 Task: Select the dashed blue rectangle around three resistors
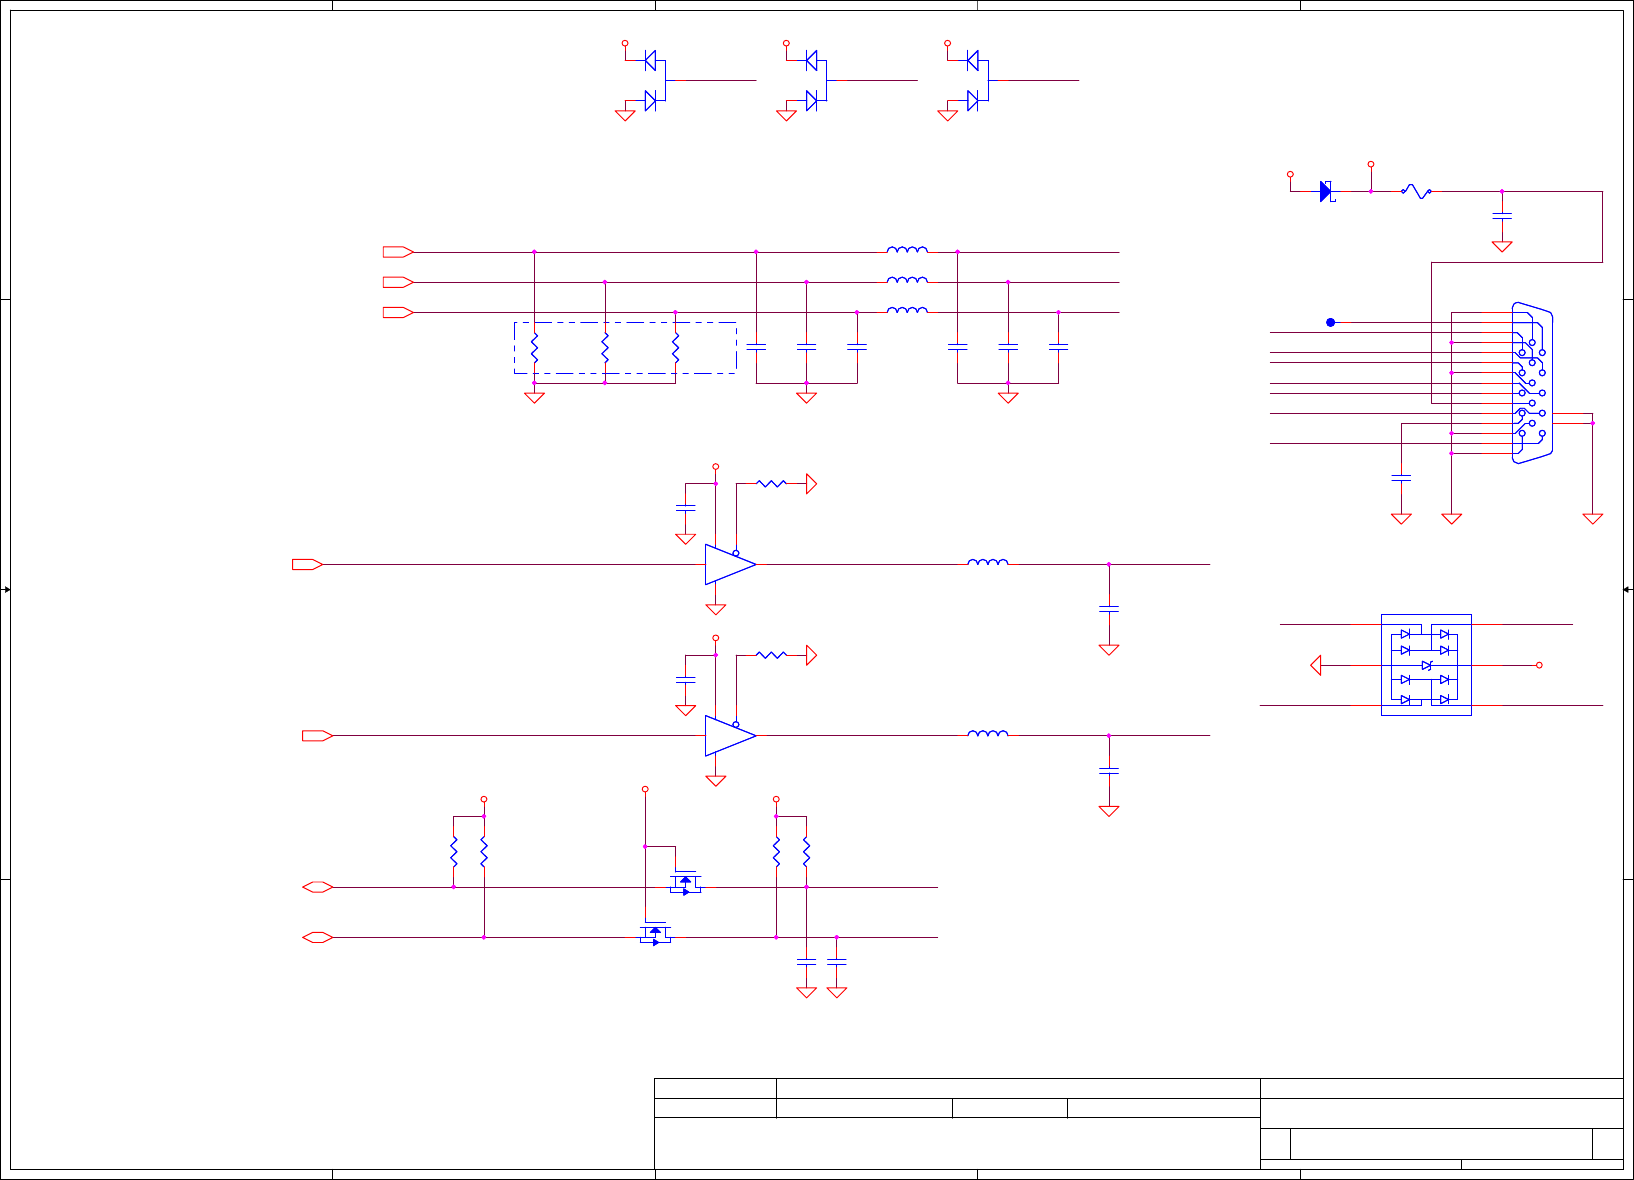625,348
